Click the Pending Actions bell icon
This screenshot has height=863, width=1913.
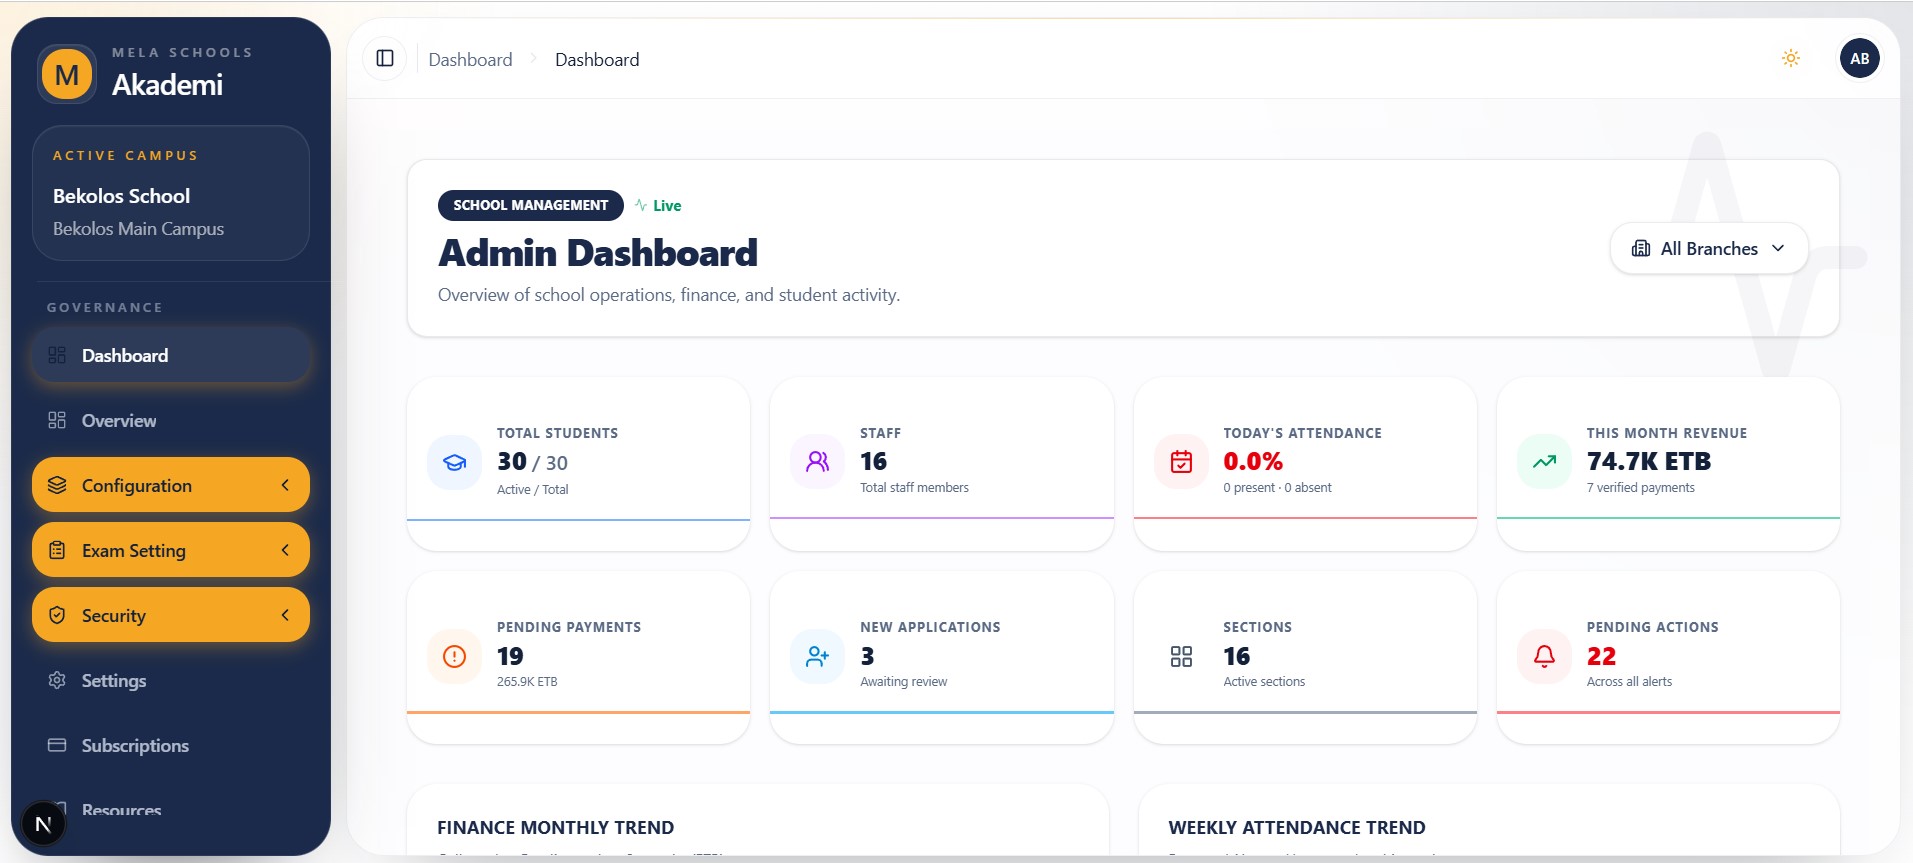pyautogui.click(x=1544, y=656)
